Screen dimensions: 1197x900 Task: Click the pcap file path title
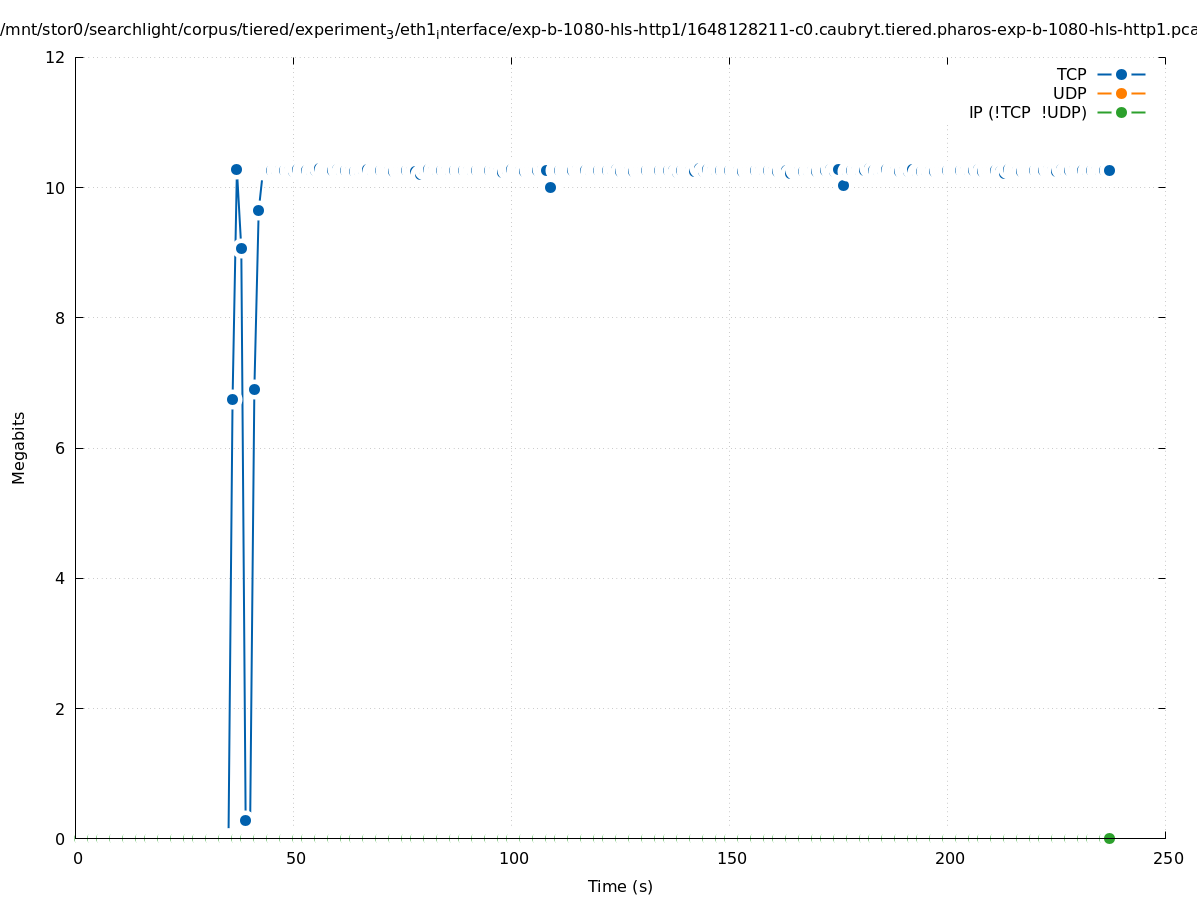598,29
